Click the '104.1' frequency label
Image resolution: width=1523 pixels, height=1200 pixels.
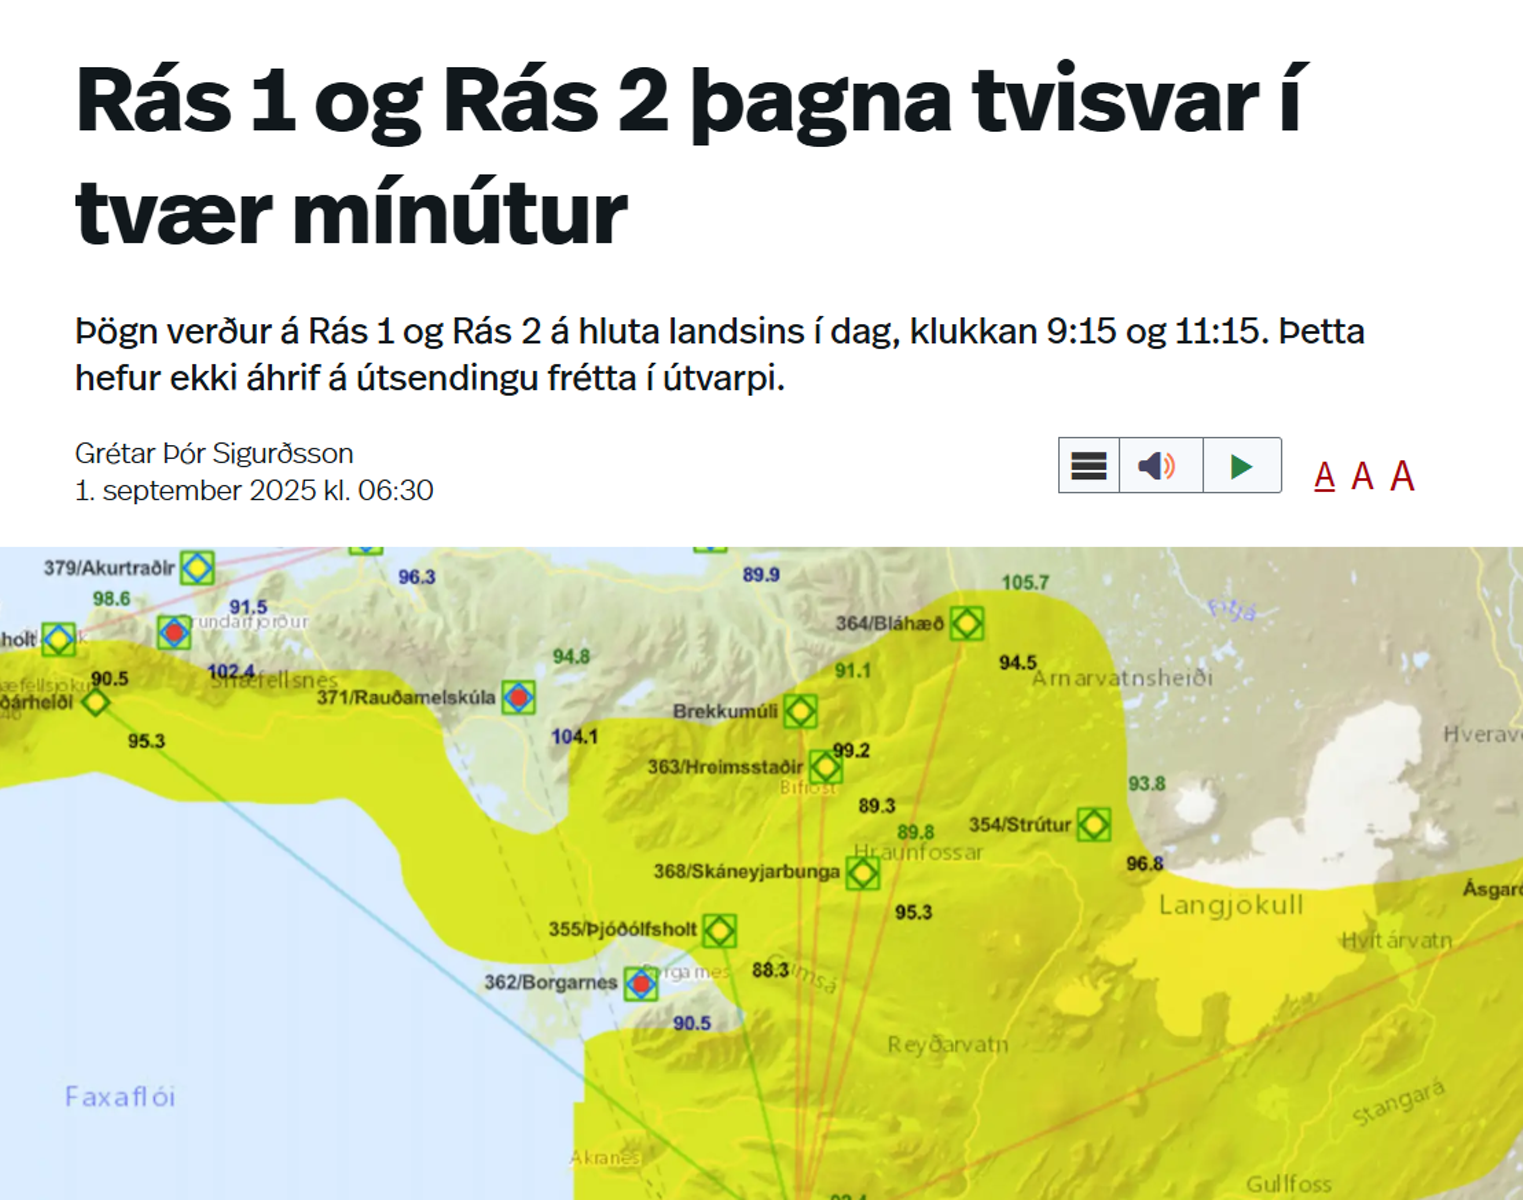574,737
